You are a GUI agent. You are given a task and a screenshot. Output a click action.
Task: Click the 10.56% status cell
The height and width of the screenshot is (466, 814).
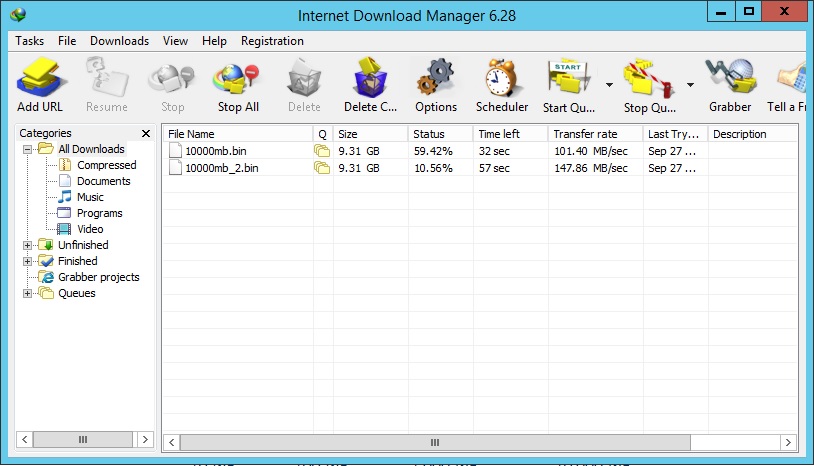pos(433,168)
